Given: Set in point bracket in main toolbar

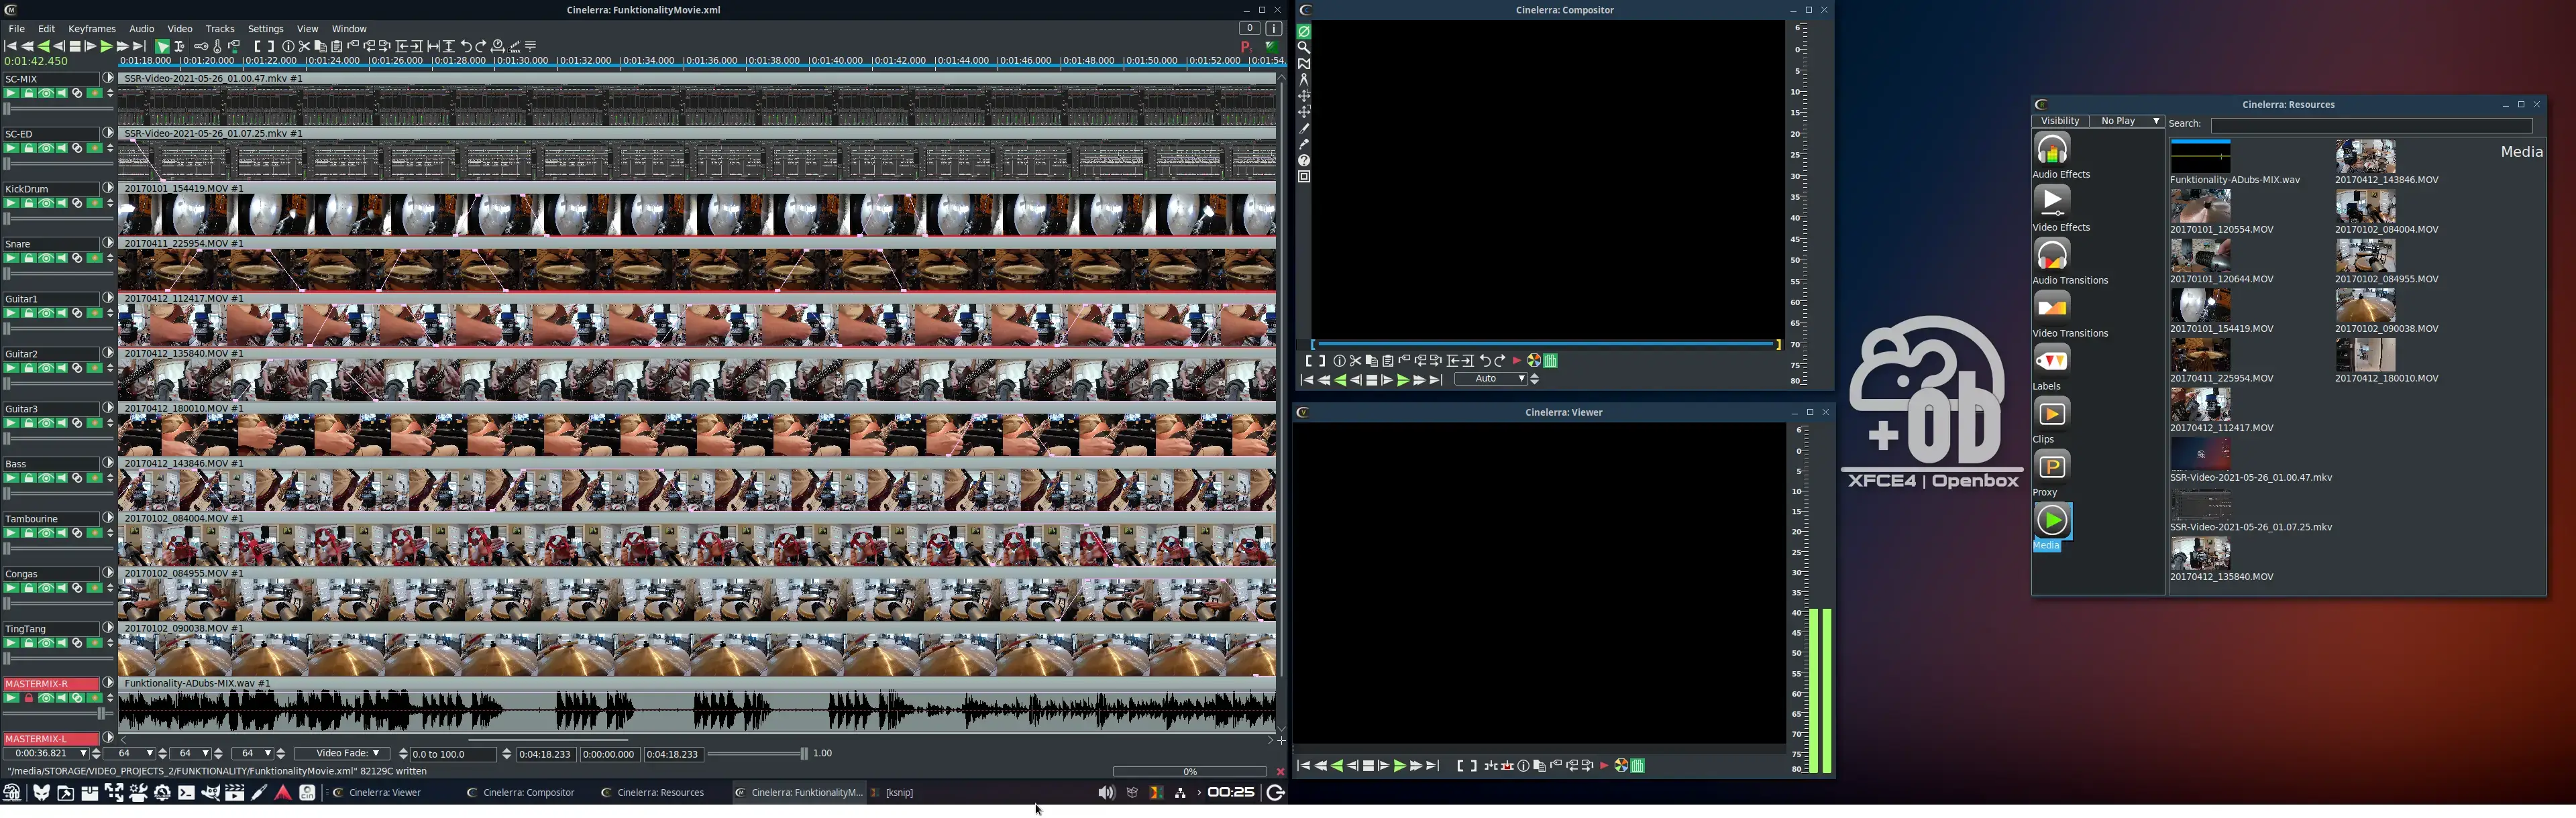Looking at the screenshot, I should [257, 46].
